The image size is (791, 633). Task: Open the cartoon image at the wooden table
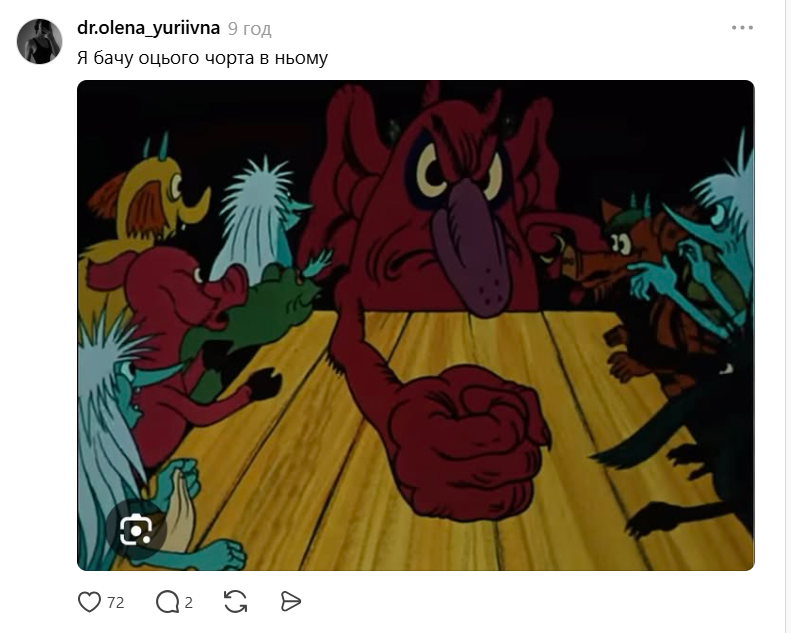click(x=416, y=325)
